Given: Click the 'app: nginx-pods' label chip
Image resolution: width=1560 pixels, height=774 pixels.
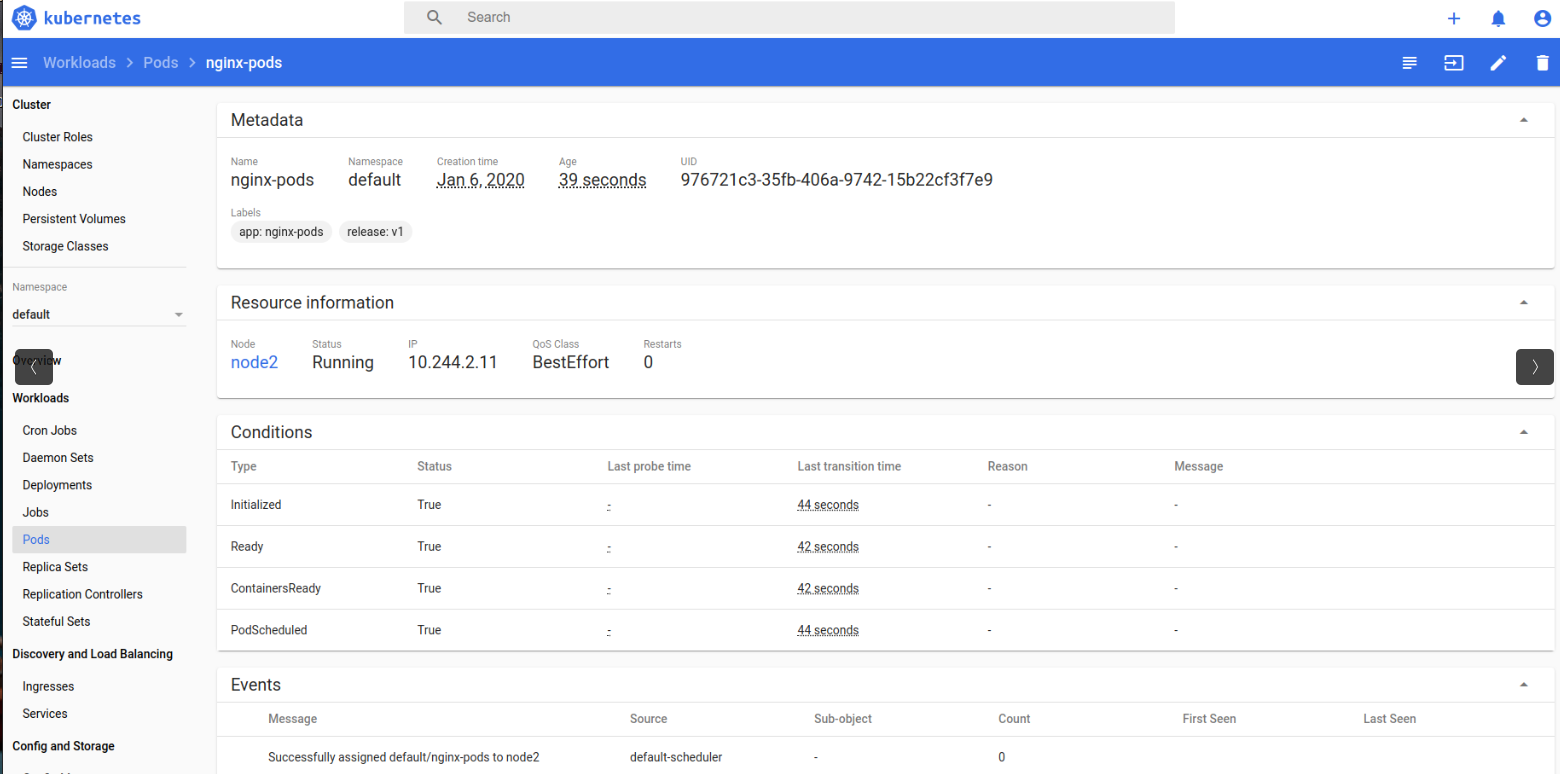Looking at the screenshot, I should tap(281, 232).
